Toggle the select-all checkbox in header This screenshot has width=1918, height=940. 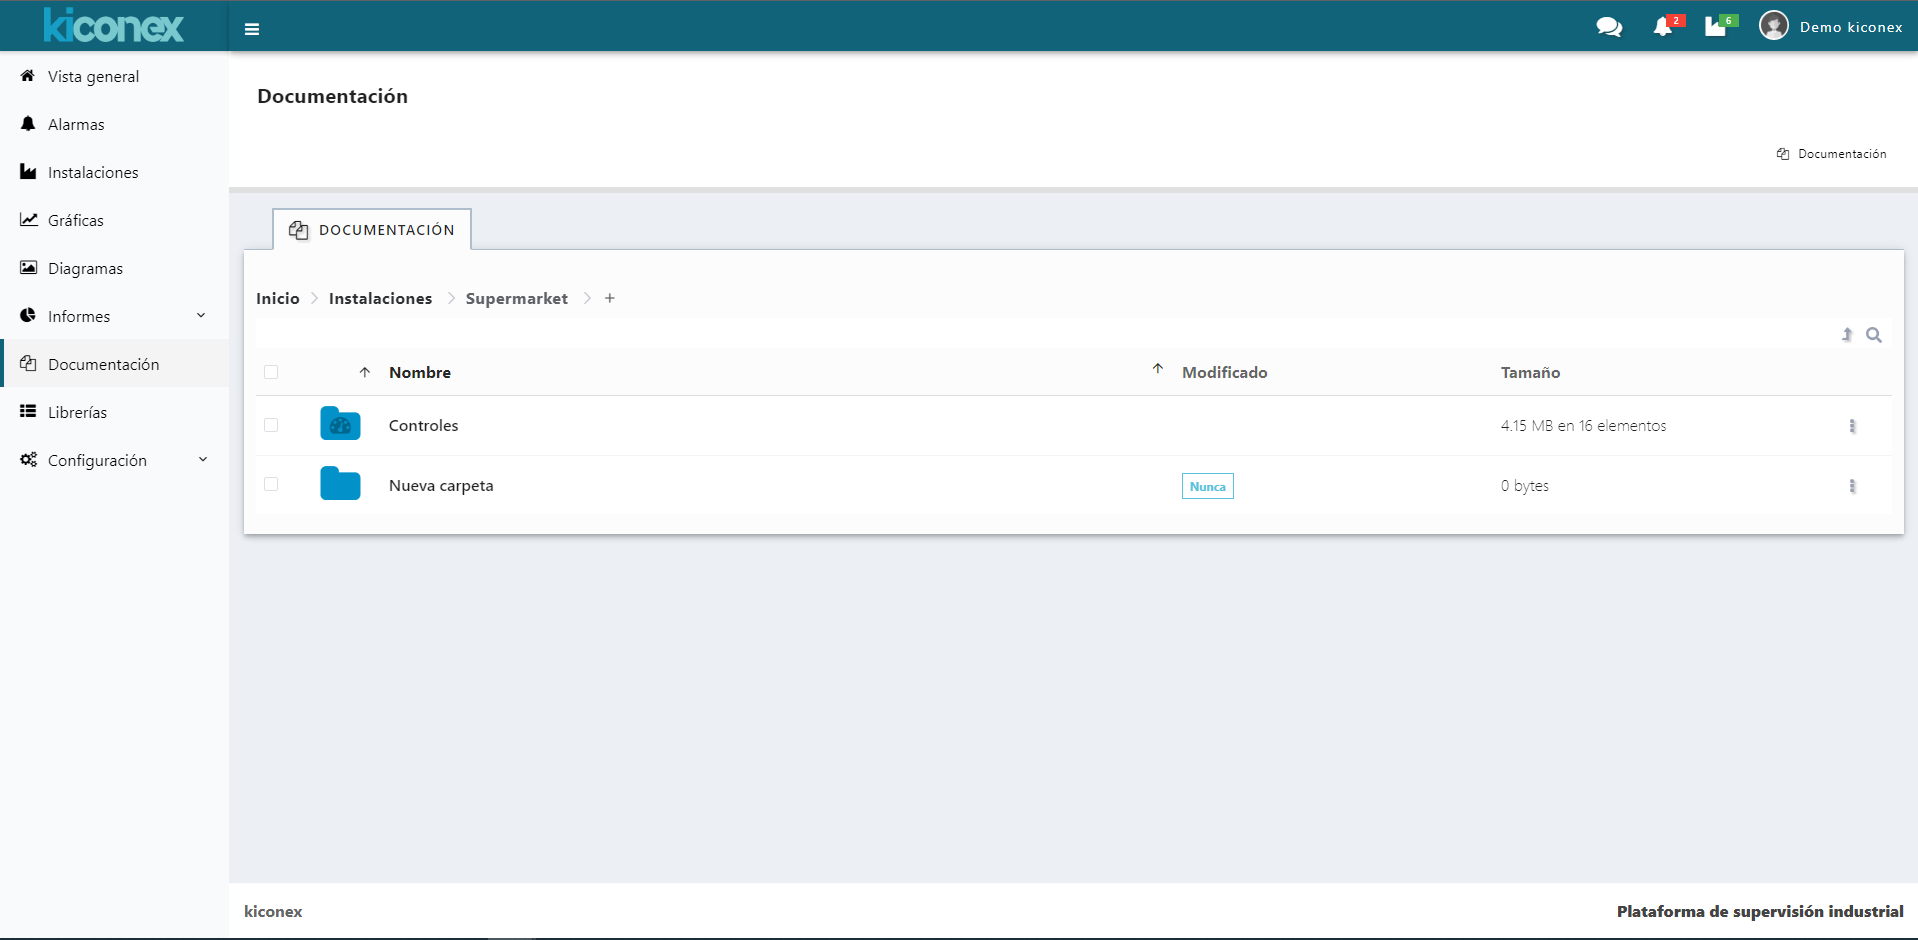coord(271,372)
